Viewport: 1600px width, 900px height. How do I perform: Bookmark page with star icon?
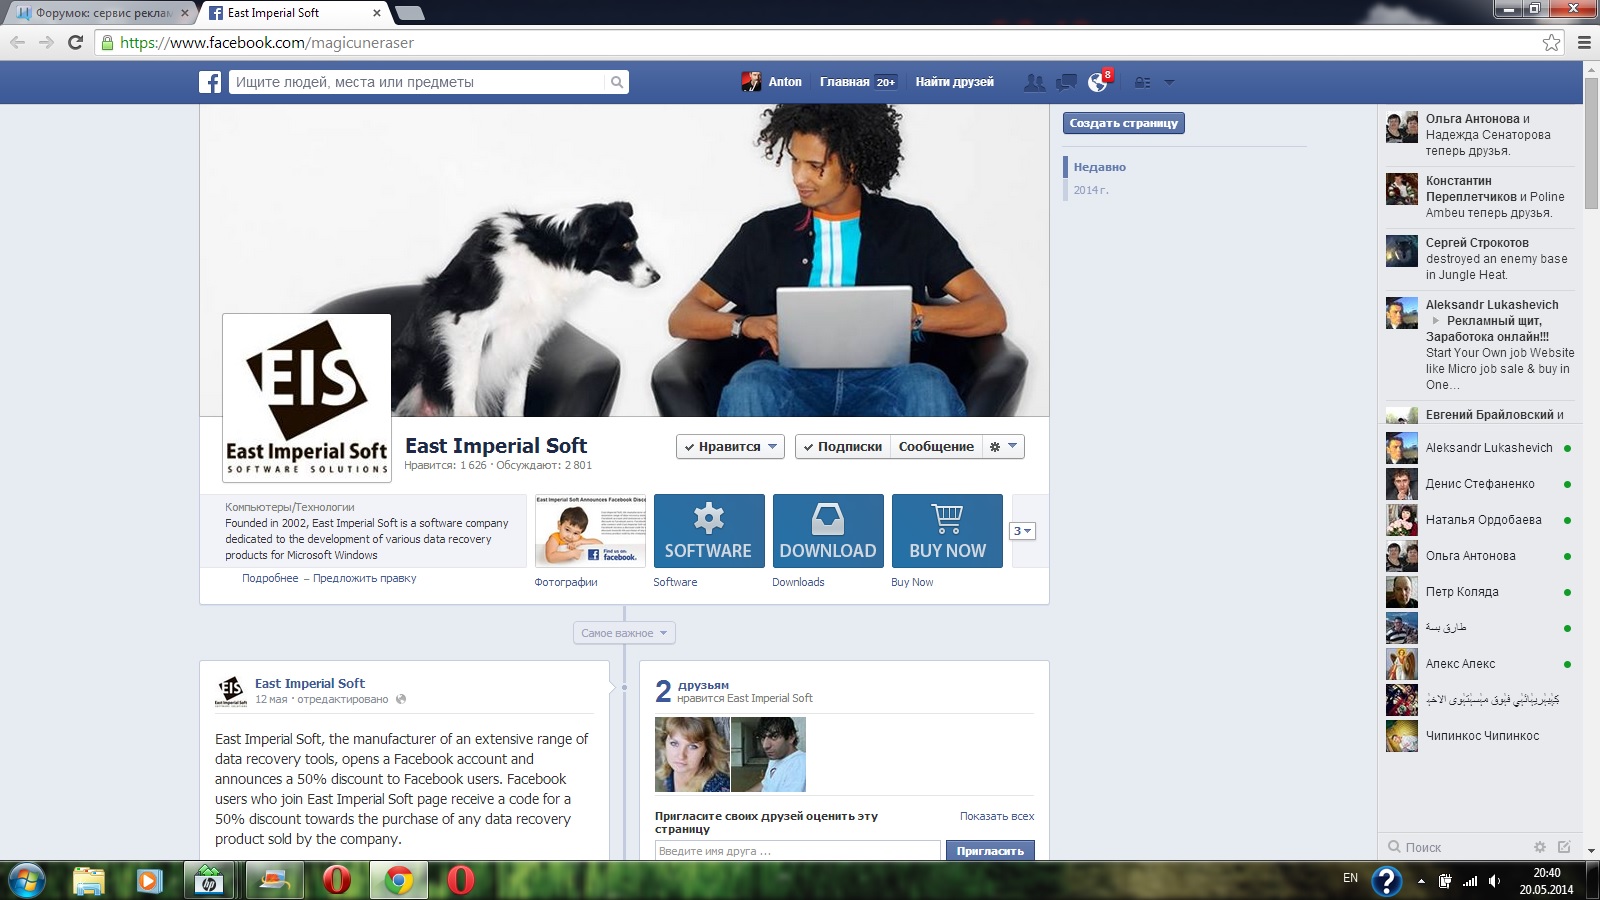tap(1551, 42)
